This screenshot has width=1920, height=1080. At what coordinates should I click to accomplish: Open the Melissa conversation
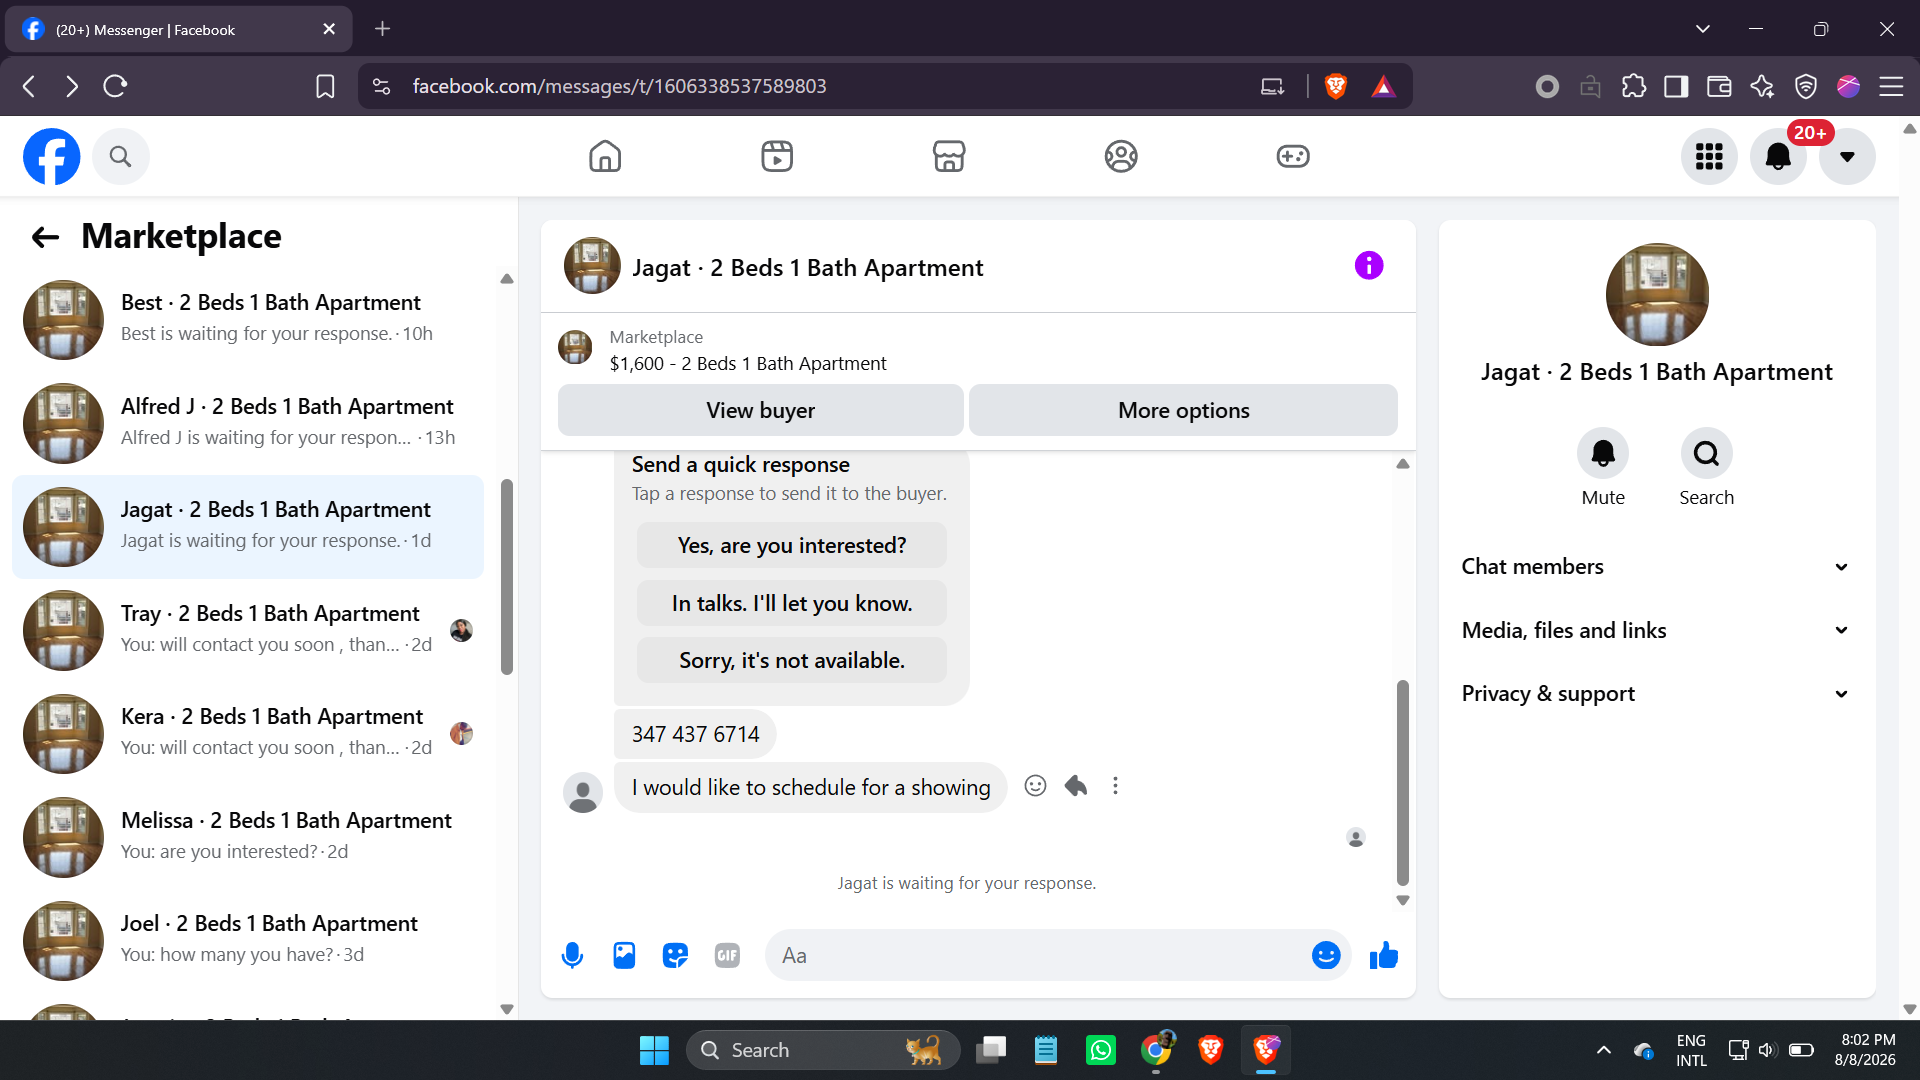(248, 837)
